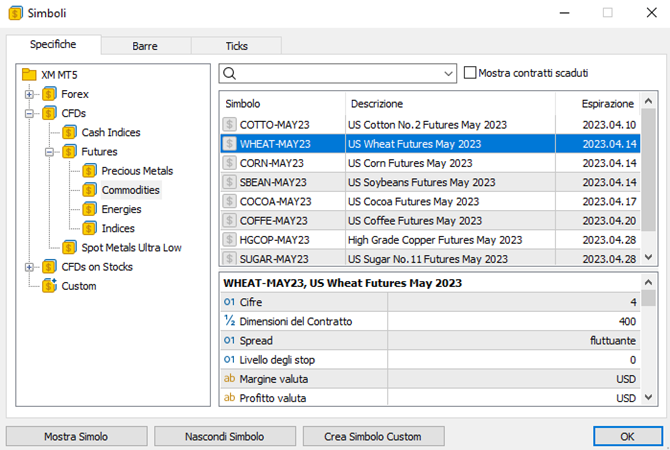This screenshot has height=450, width=670.
Task: Click specification panel scrollbar up arrow
Action: coord(648,282)
